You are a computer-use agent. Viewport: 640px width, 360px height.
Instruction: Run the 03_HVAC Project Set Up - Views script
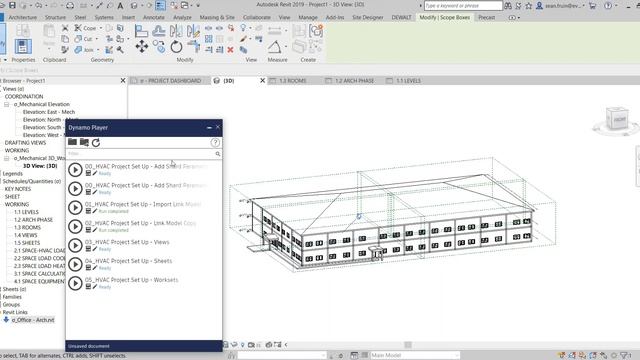click(x=75, y=245)
